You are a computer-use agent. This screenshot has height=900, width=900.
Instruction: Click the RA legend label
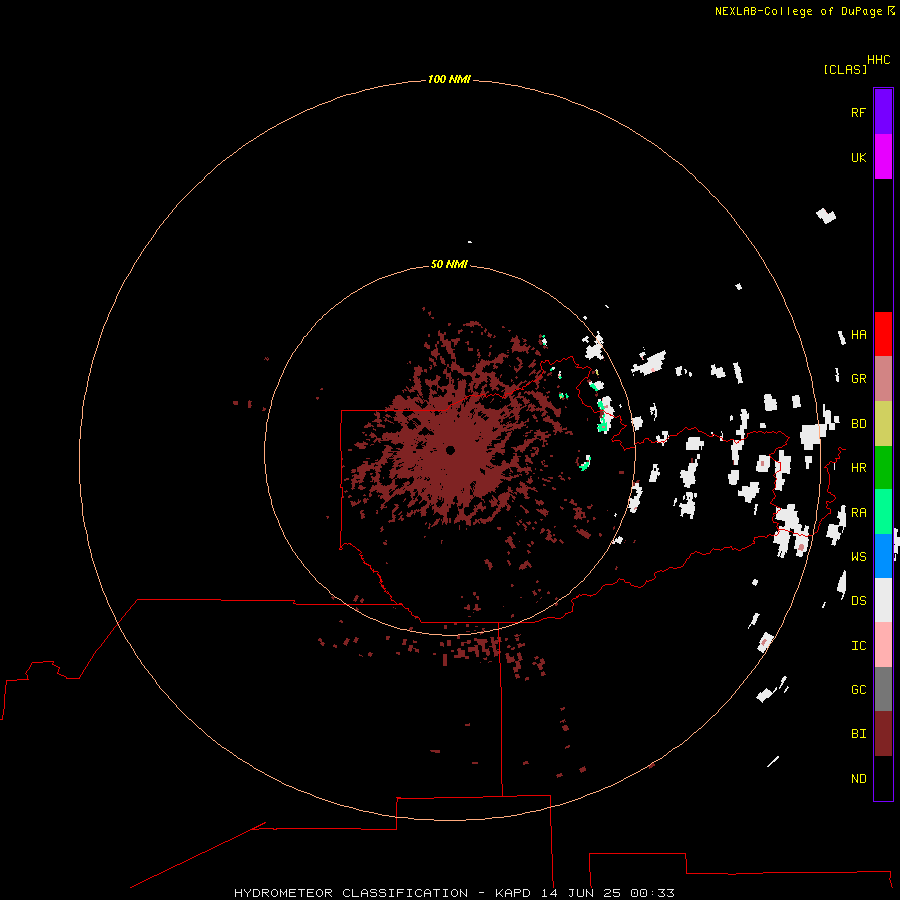click(858, 513)
